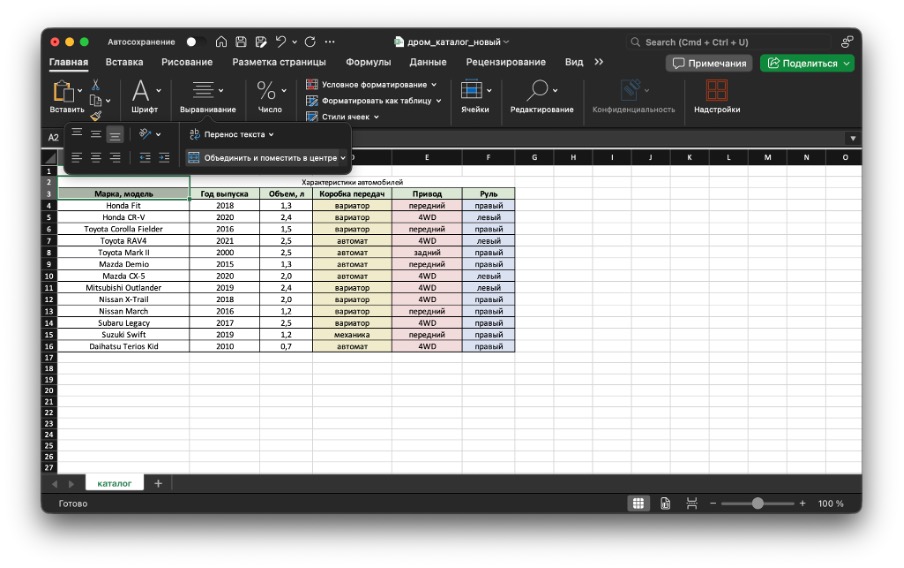Click the Search field in title bar
Screen dimensions: 904x568
pyautogui.click(x=729, y=42)
